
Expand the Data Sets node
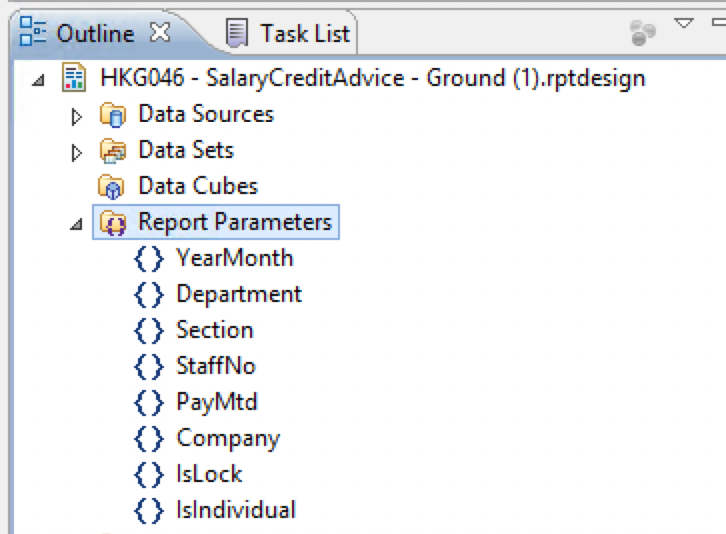77,152
